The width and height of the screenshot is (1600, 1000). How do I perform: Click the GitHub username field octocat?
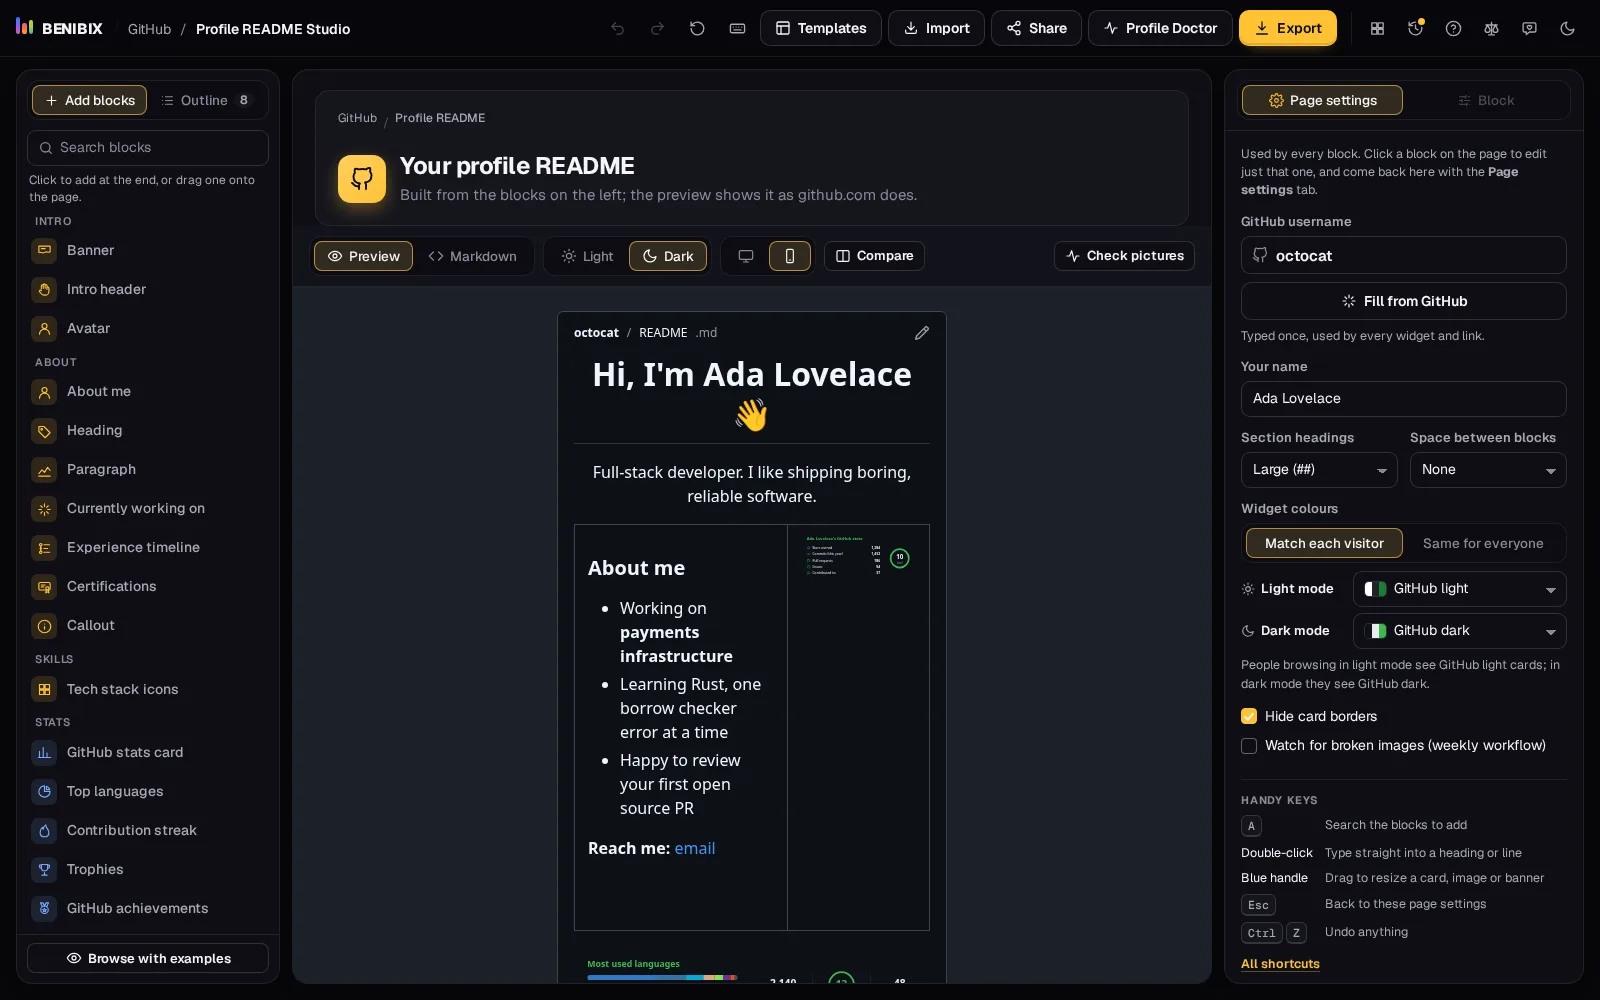1404,255
